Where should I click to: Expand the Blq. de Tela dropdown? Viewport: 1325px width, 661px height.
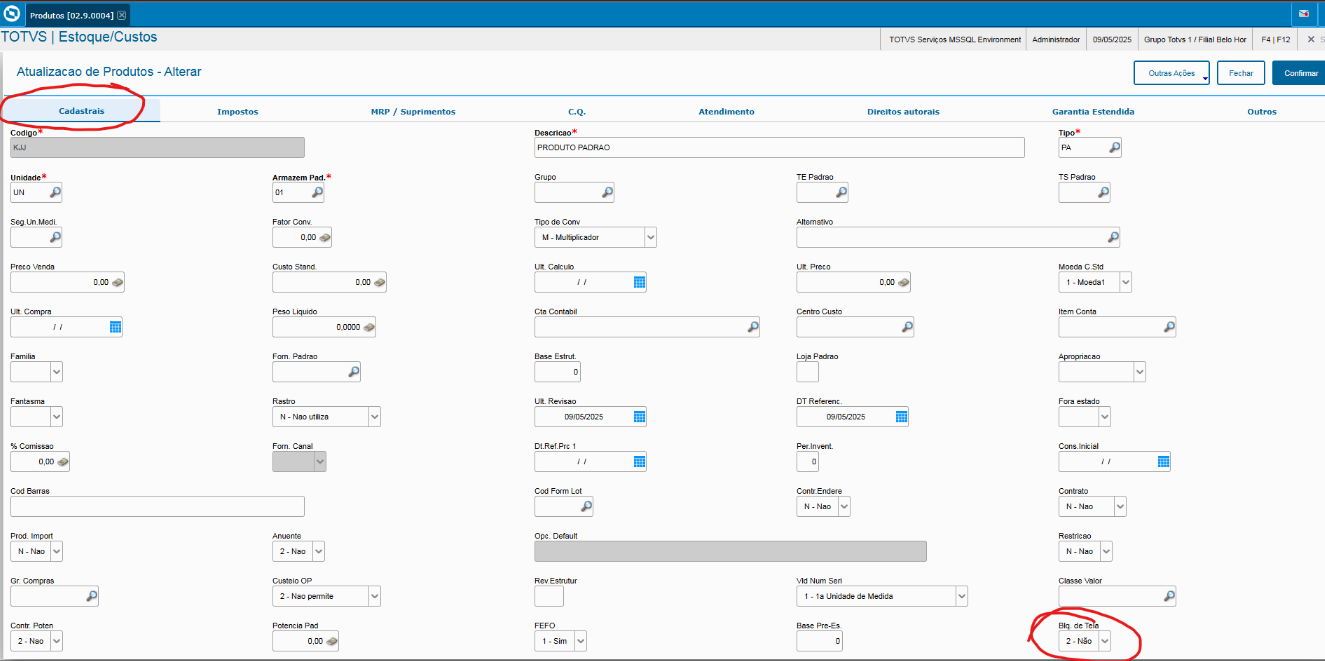tap(1105, 641)
